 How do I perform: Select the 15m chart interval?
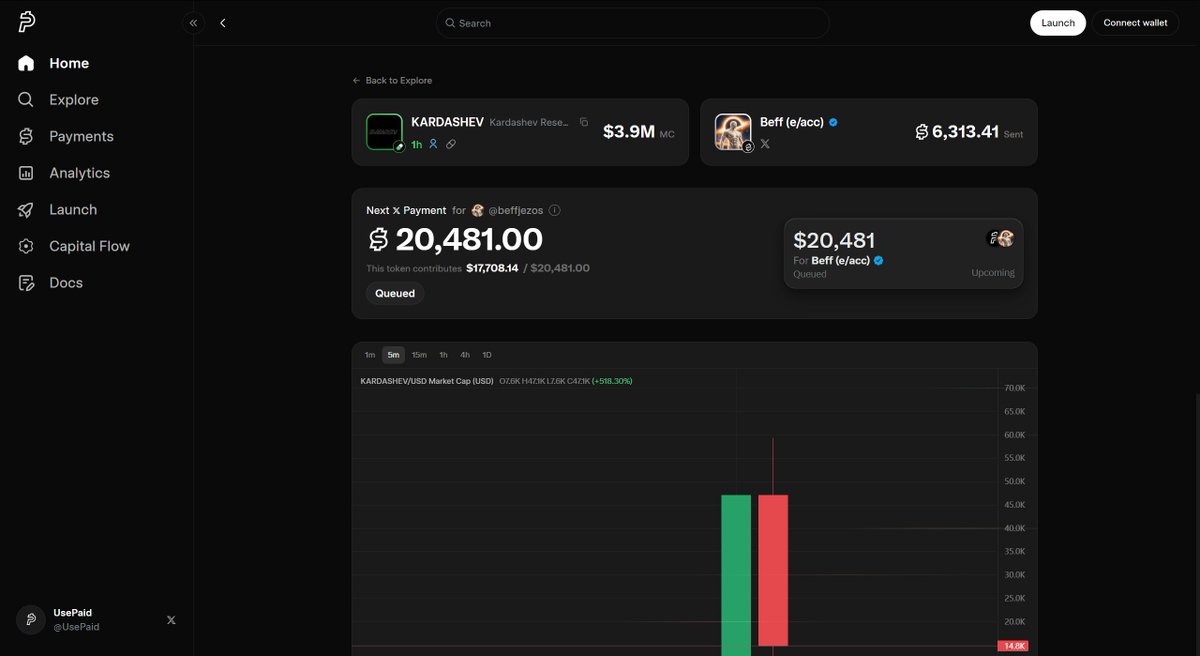click(x=419, y=355)
